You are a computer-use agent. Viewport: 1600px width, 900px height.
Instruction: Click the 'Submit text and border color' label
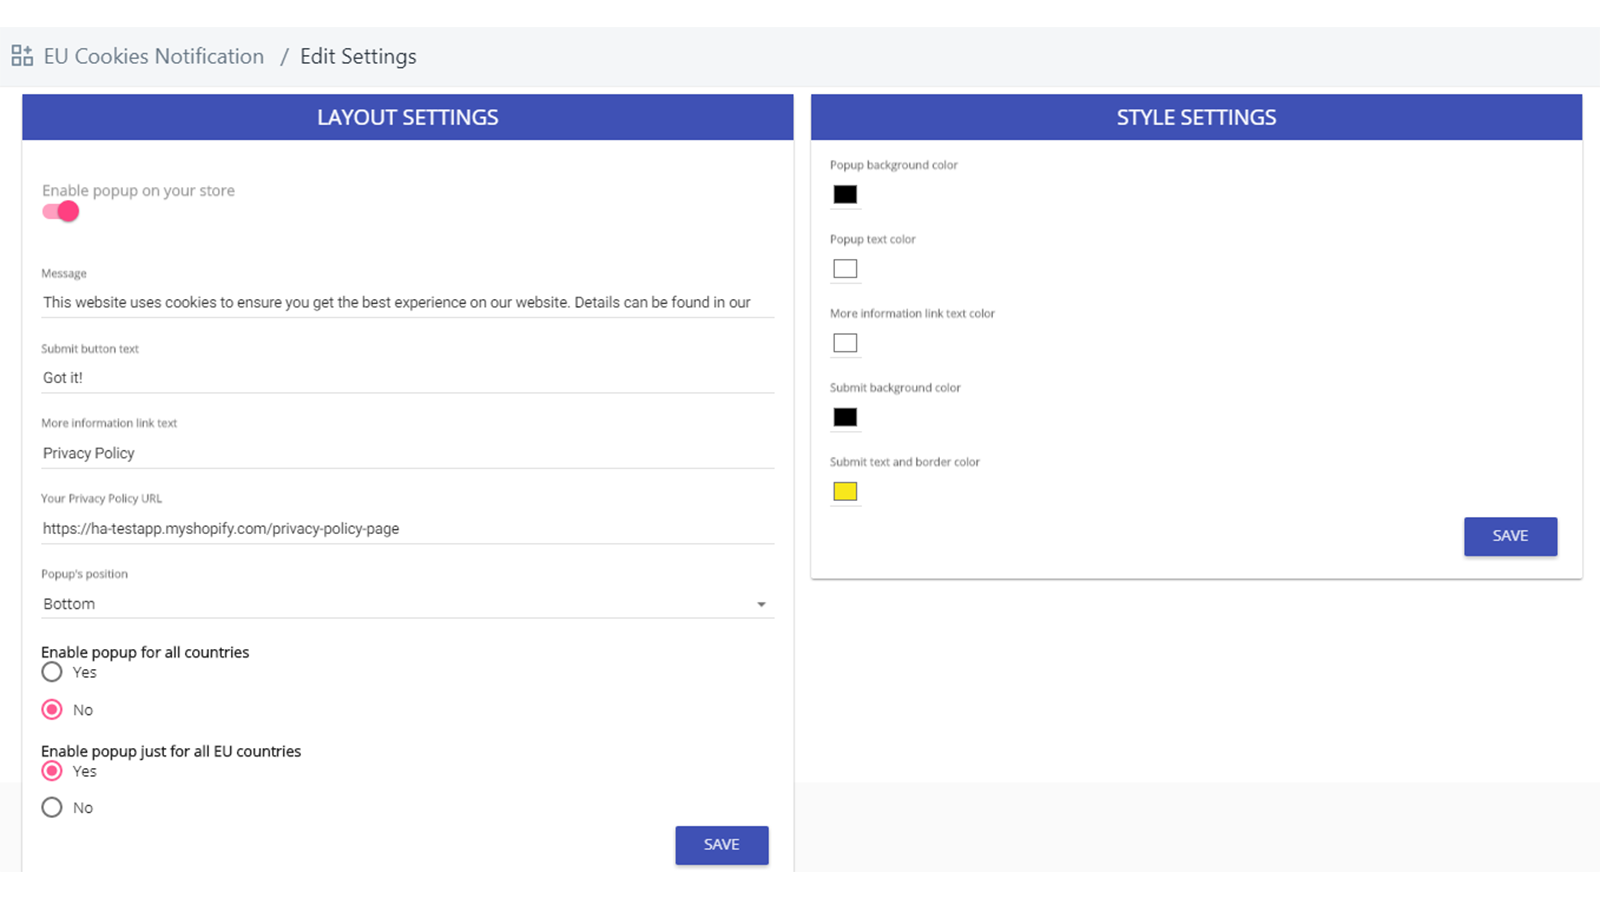(904, 462)
